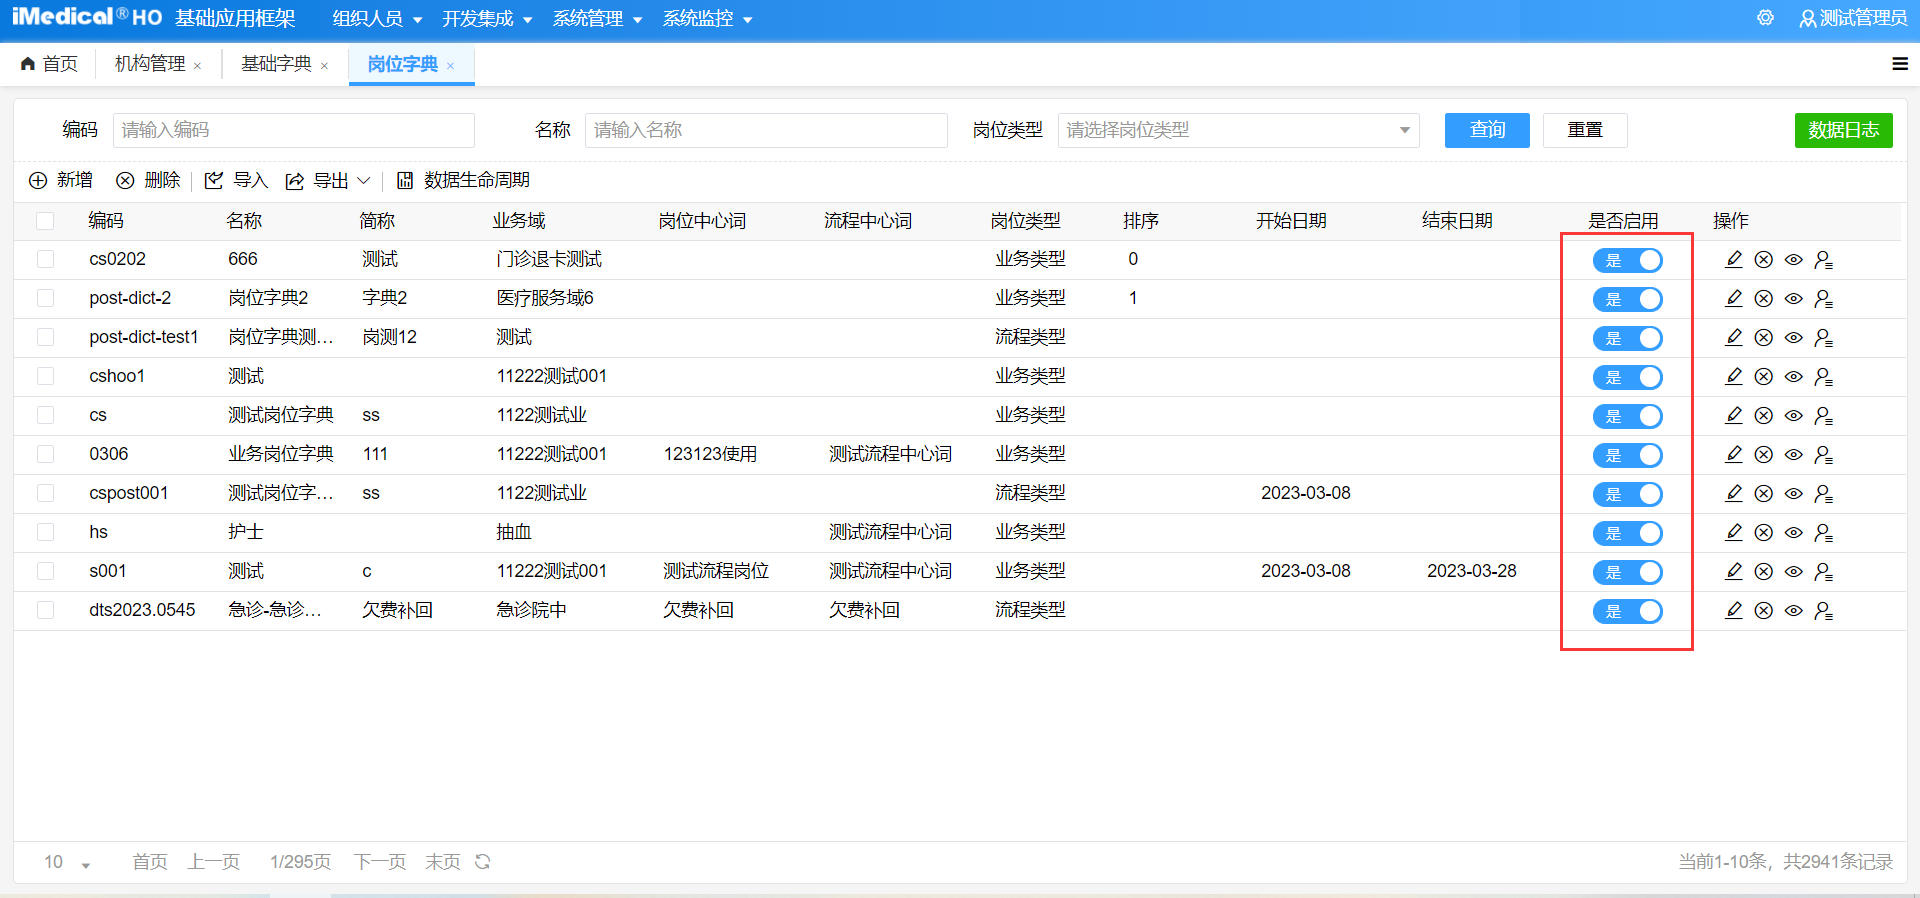Select the 岗位字典 tab
1920x898 pixels.
point(402,64)
